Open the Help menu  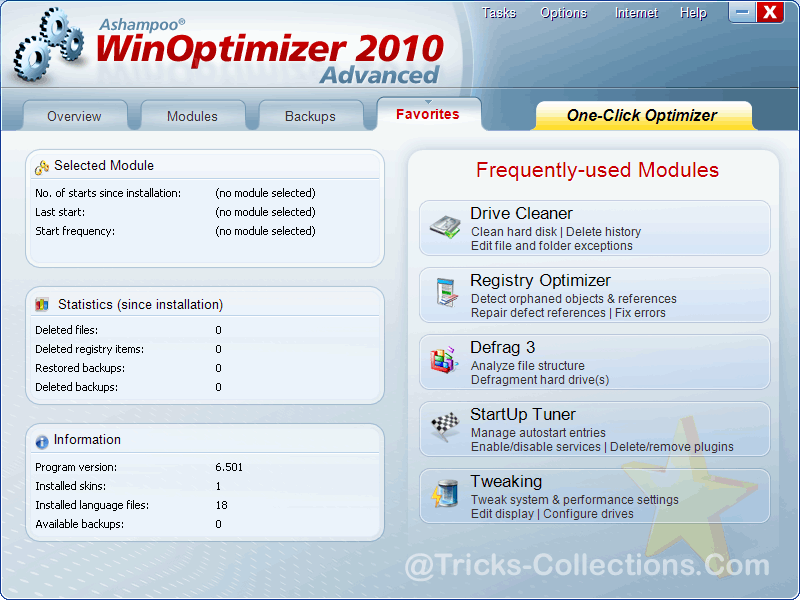[x=693, y=13]
